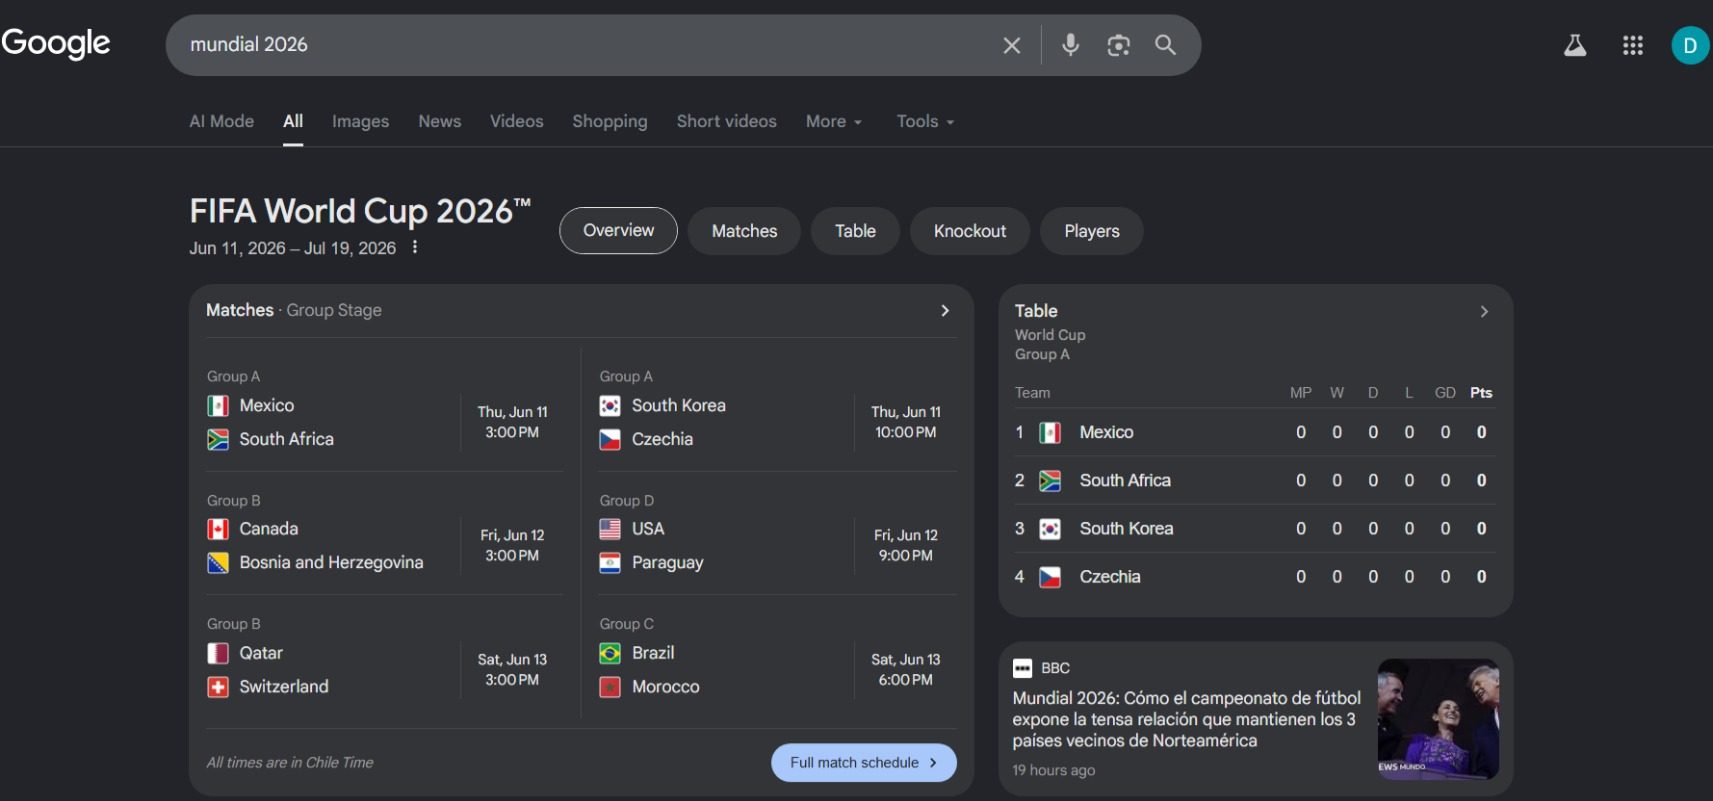Open the Tools dropdown
Viewport: 1713px width, 801px height.
pos(925,121)
